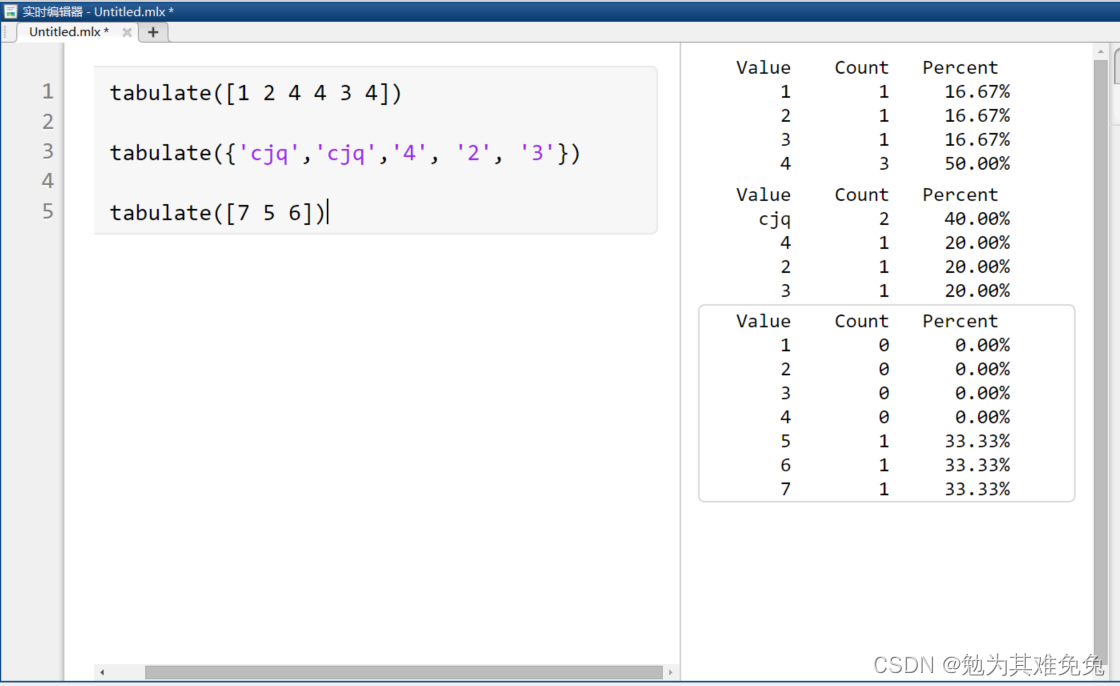Image resolution: width=1120 pixels, height=686 pixels.
Task: Click line number 5 in the gutter
Action: [47, 211]
